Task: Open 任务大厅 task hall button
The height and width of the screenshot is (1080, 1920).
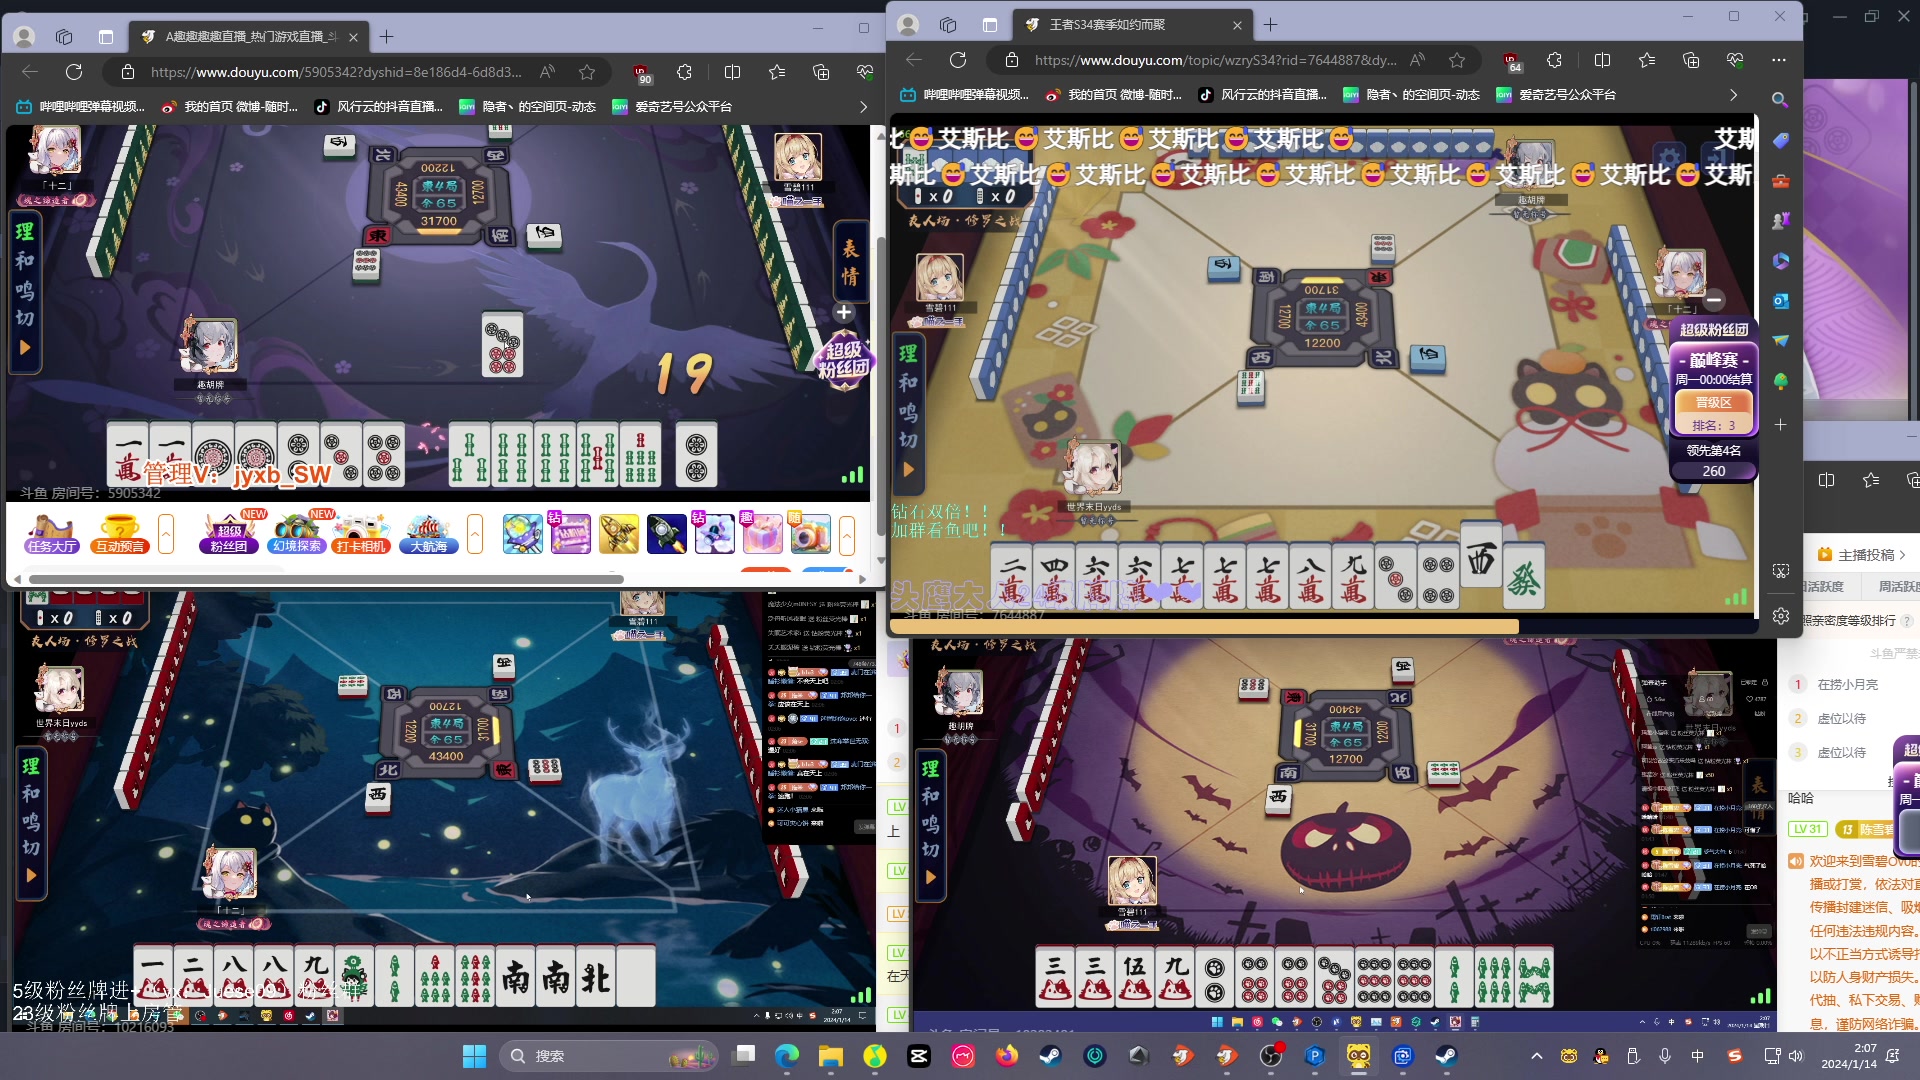Action: [52, 534]
